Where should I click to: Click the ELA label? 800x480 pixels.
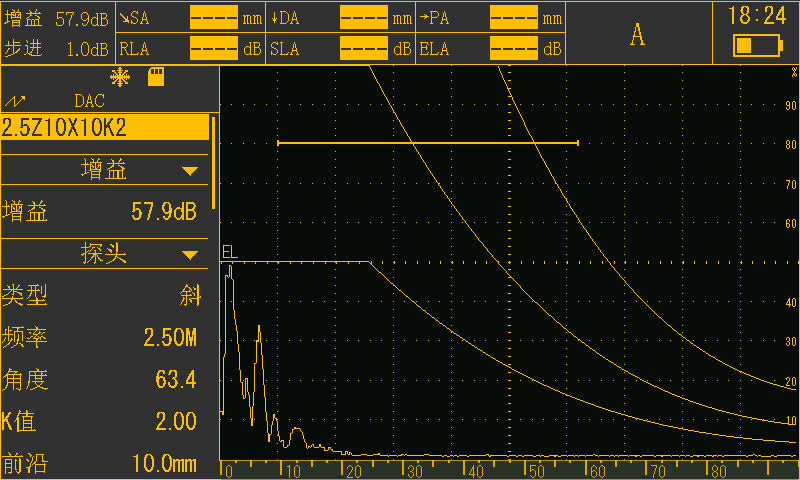pyautogui.click(x=434, y=49)
